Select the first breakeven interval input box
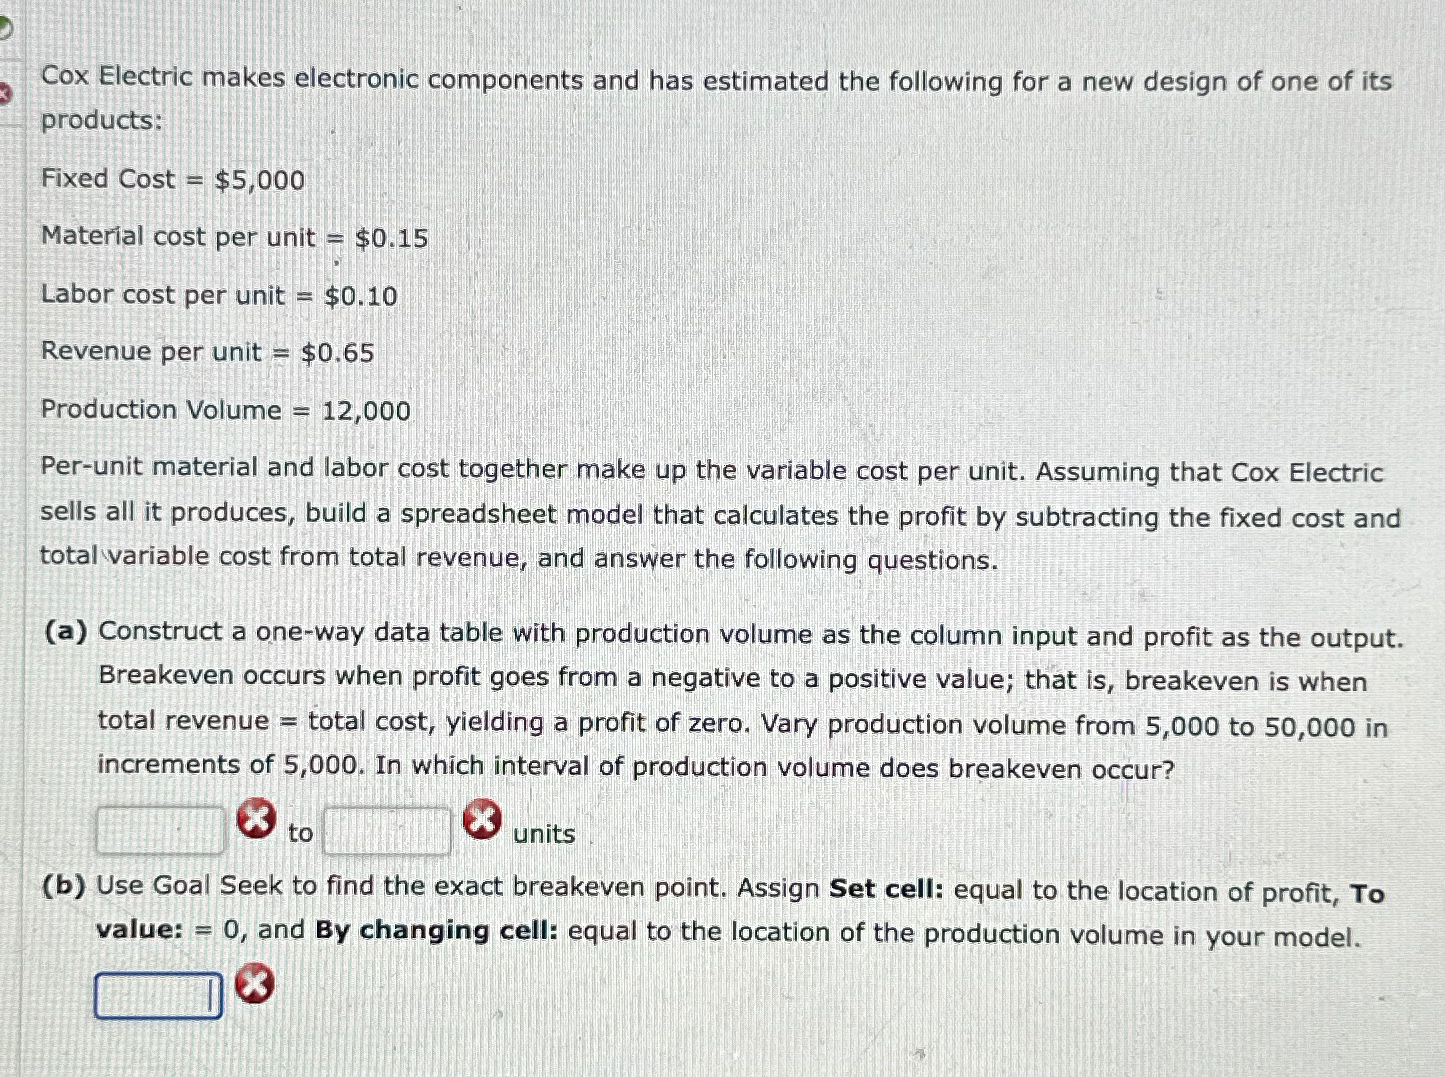Image resolution: width=1445 pixels, height=1077 pixels. pyautogui.click(x=158, y=831)
